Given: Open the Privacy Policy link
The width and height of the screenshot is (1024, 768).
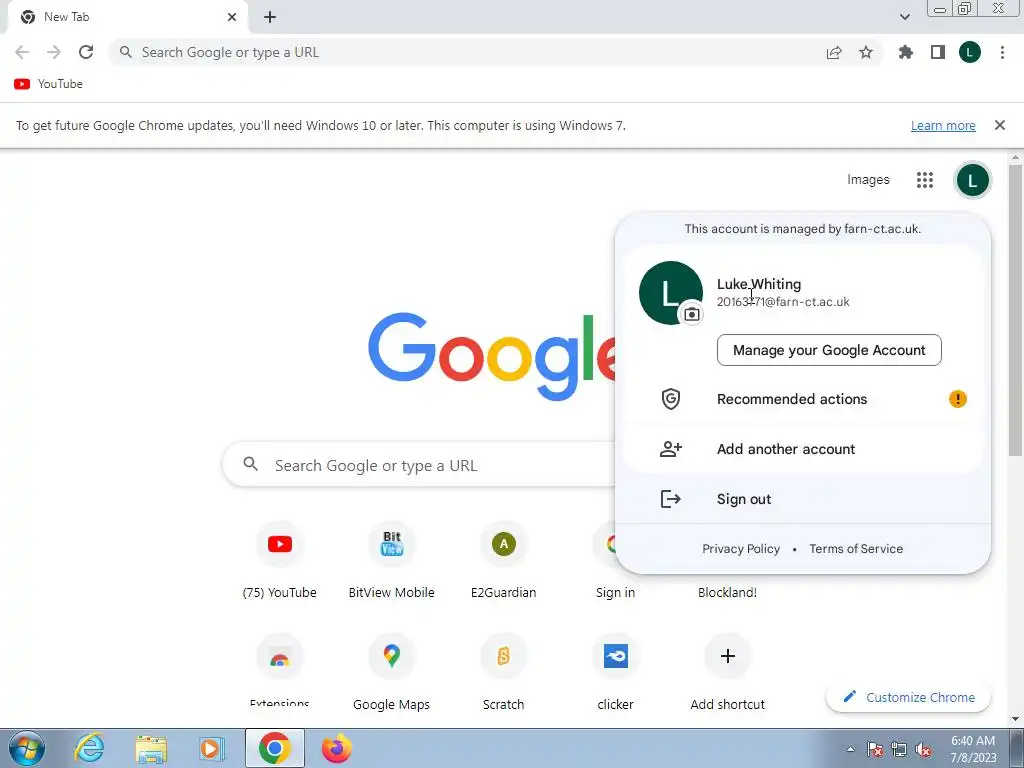Looking at the screenshot, I should point(741,549).
